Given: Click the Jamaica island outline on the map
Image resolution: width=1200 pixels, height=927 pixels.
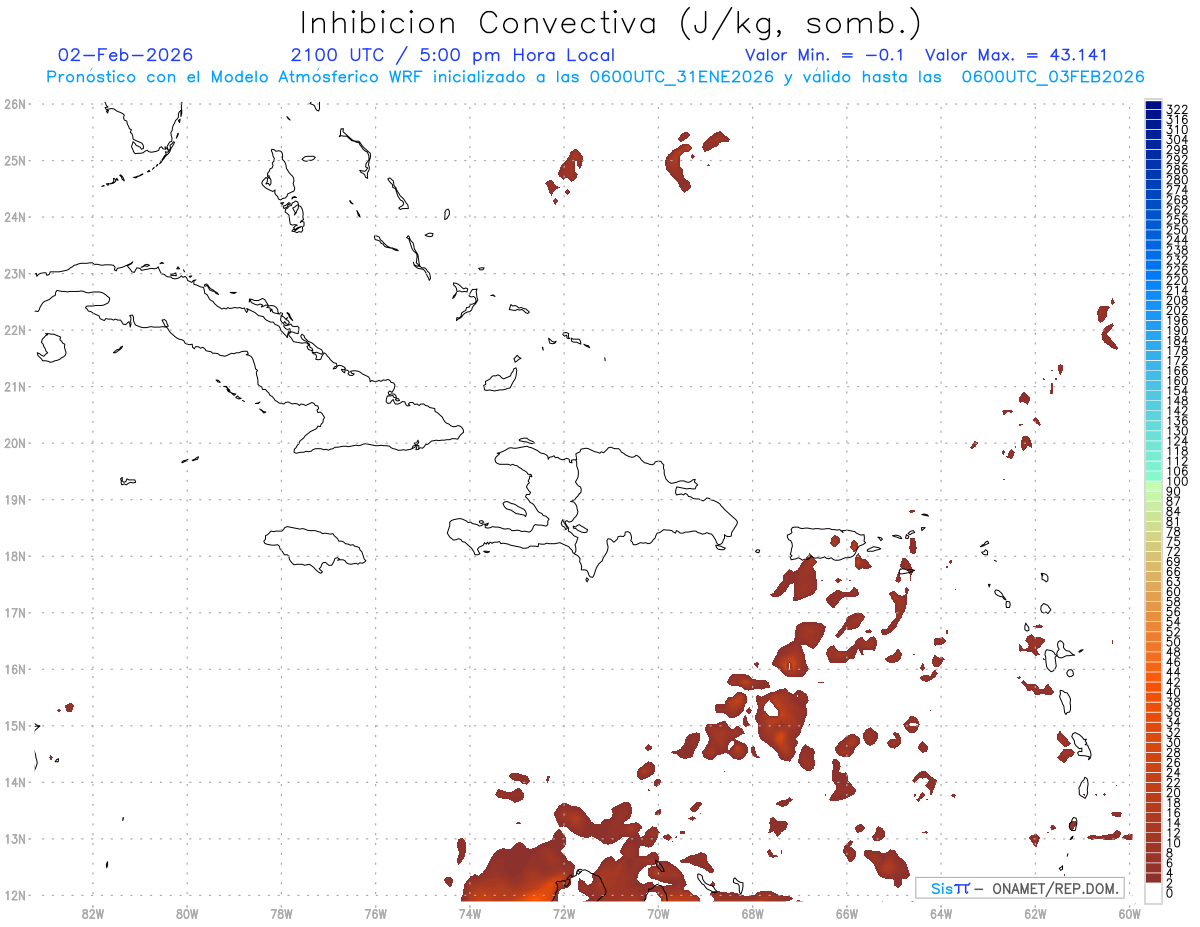Looking at the screenshot, I should point(315,548).
